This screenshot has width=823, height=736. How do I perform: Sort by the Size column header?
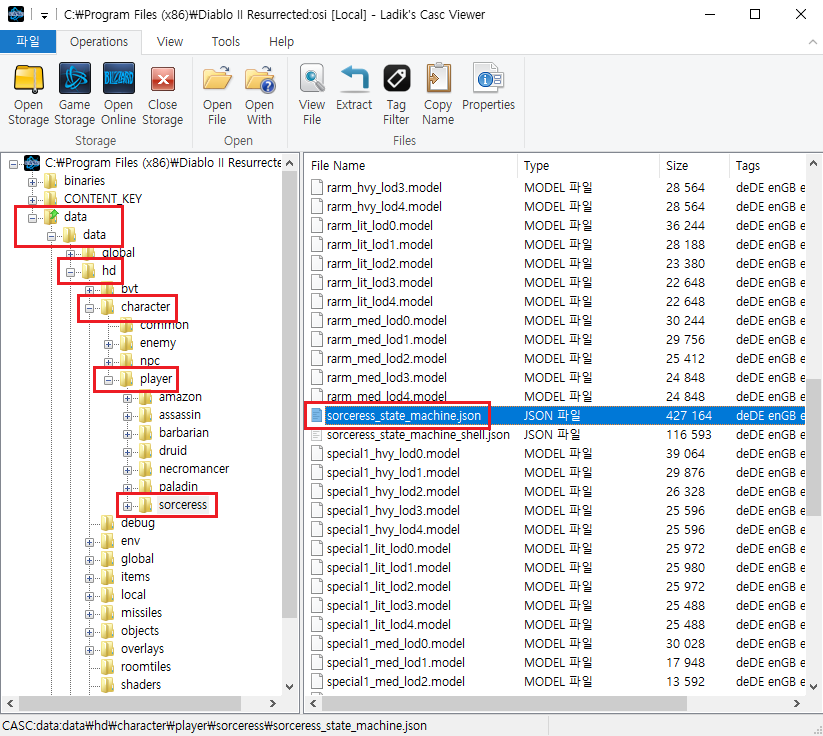(x=694, y=166)
